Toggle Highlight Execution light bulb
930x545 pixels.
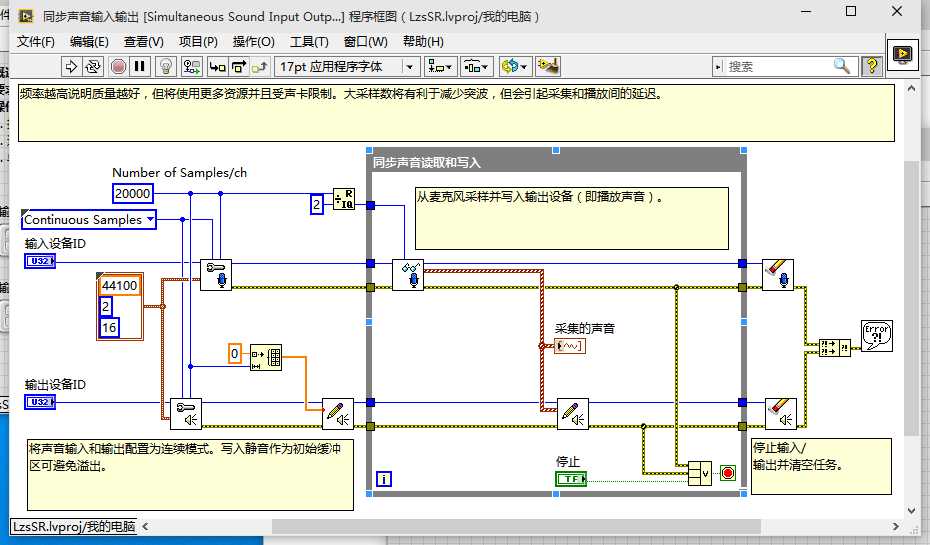click(166, 66)
